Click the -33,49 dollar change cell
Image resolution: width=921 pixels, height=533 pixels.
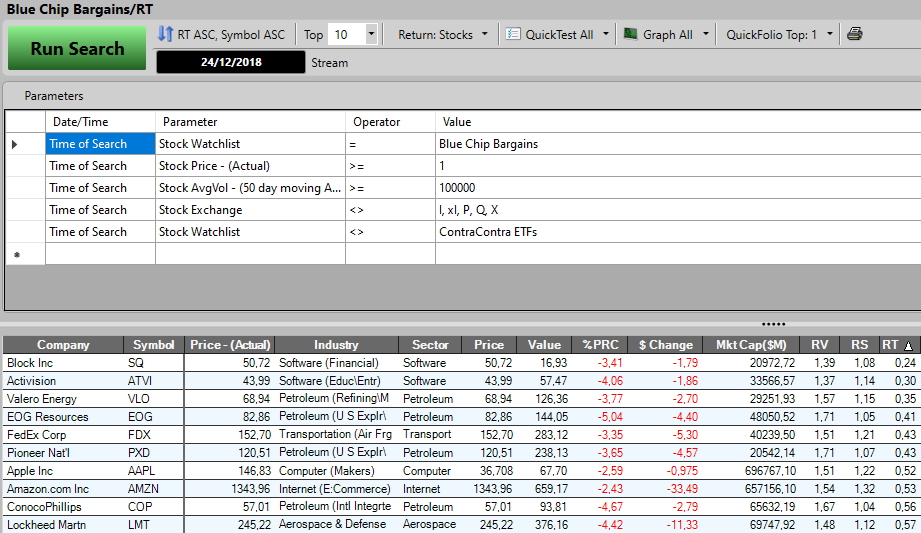coord(665,489)
